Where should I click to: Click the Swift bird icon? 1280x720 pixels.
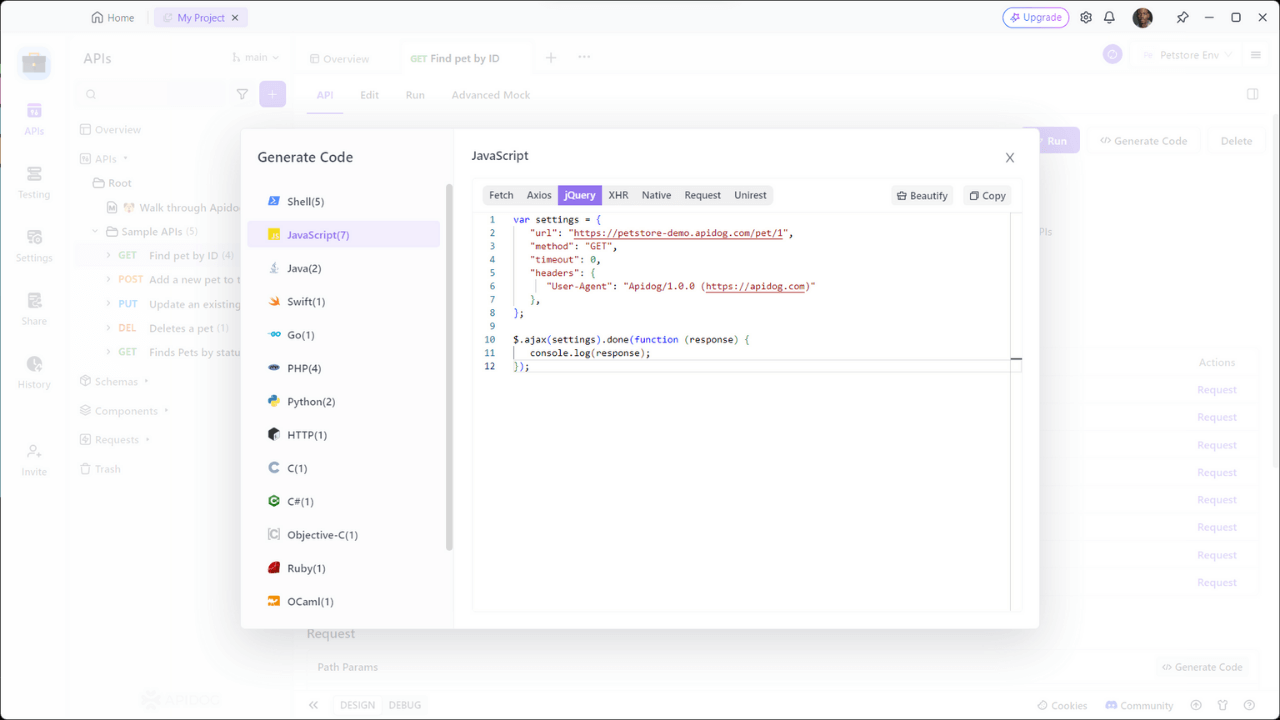tap(274, 301)
